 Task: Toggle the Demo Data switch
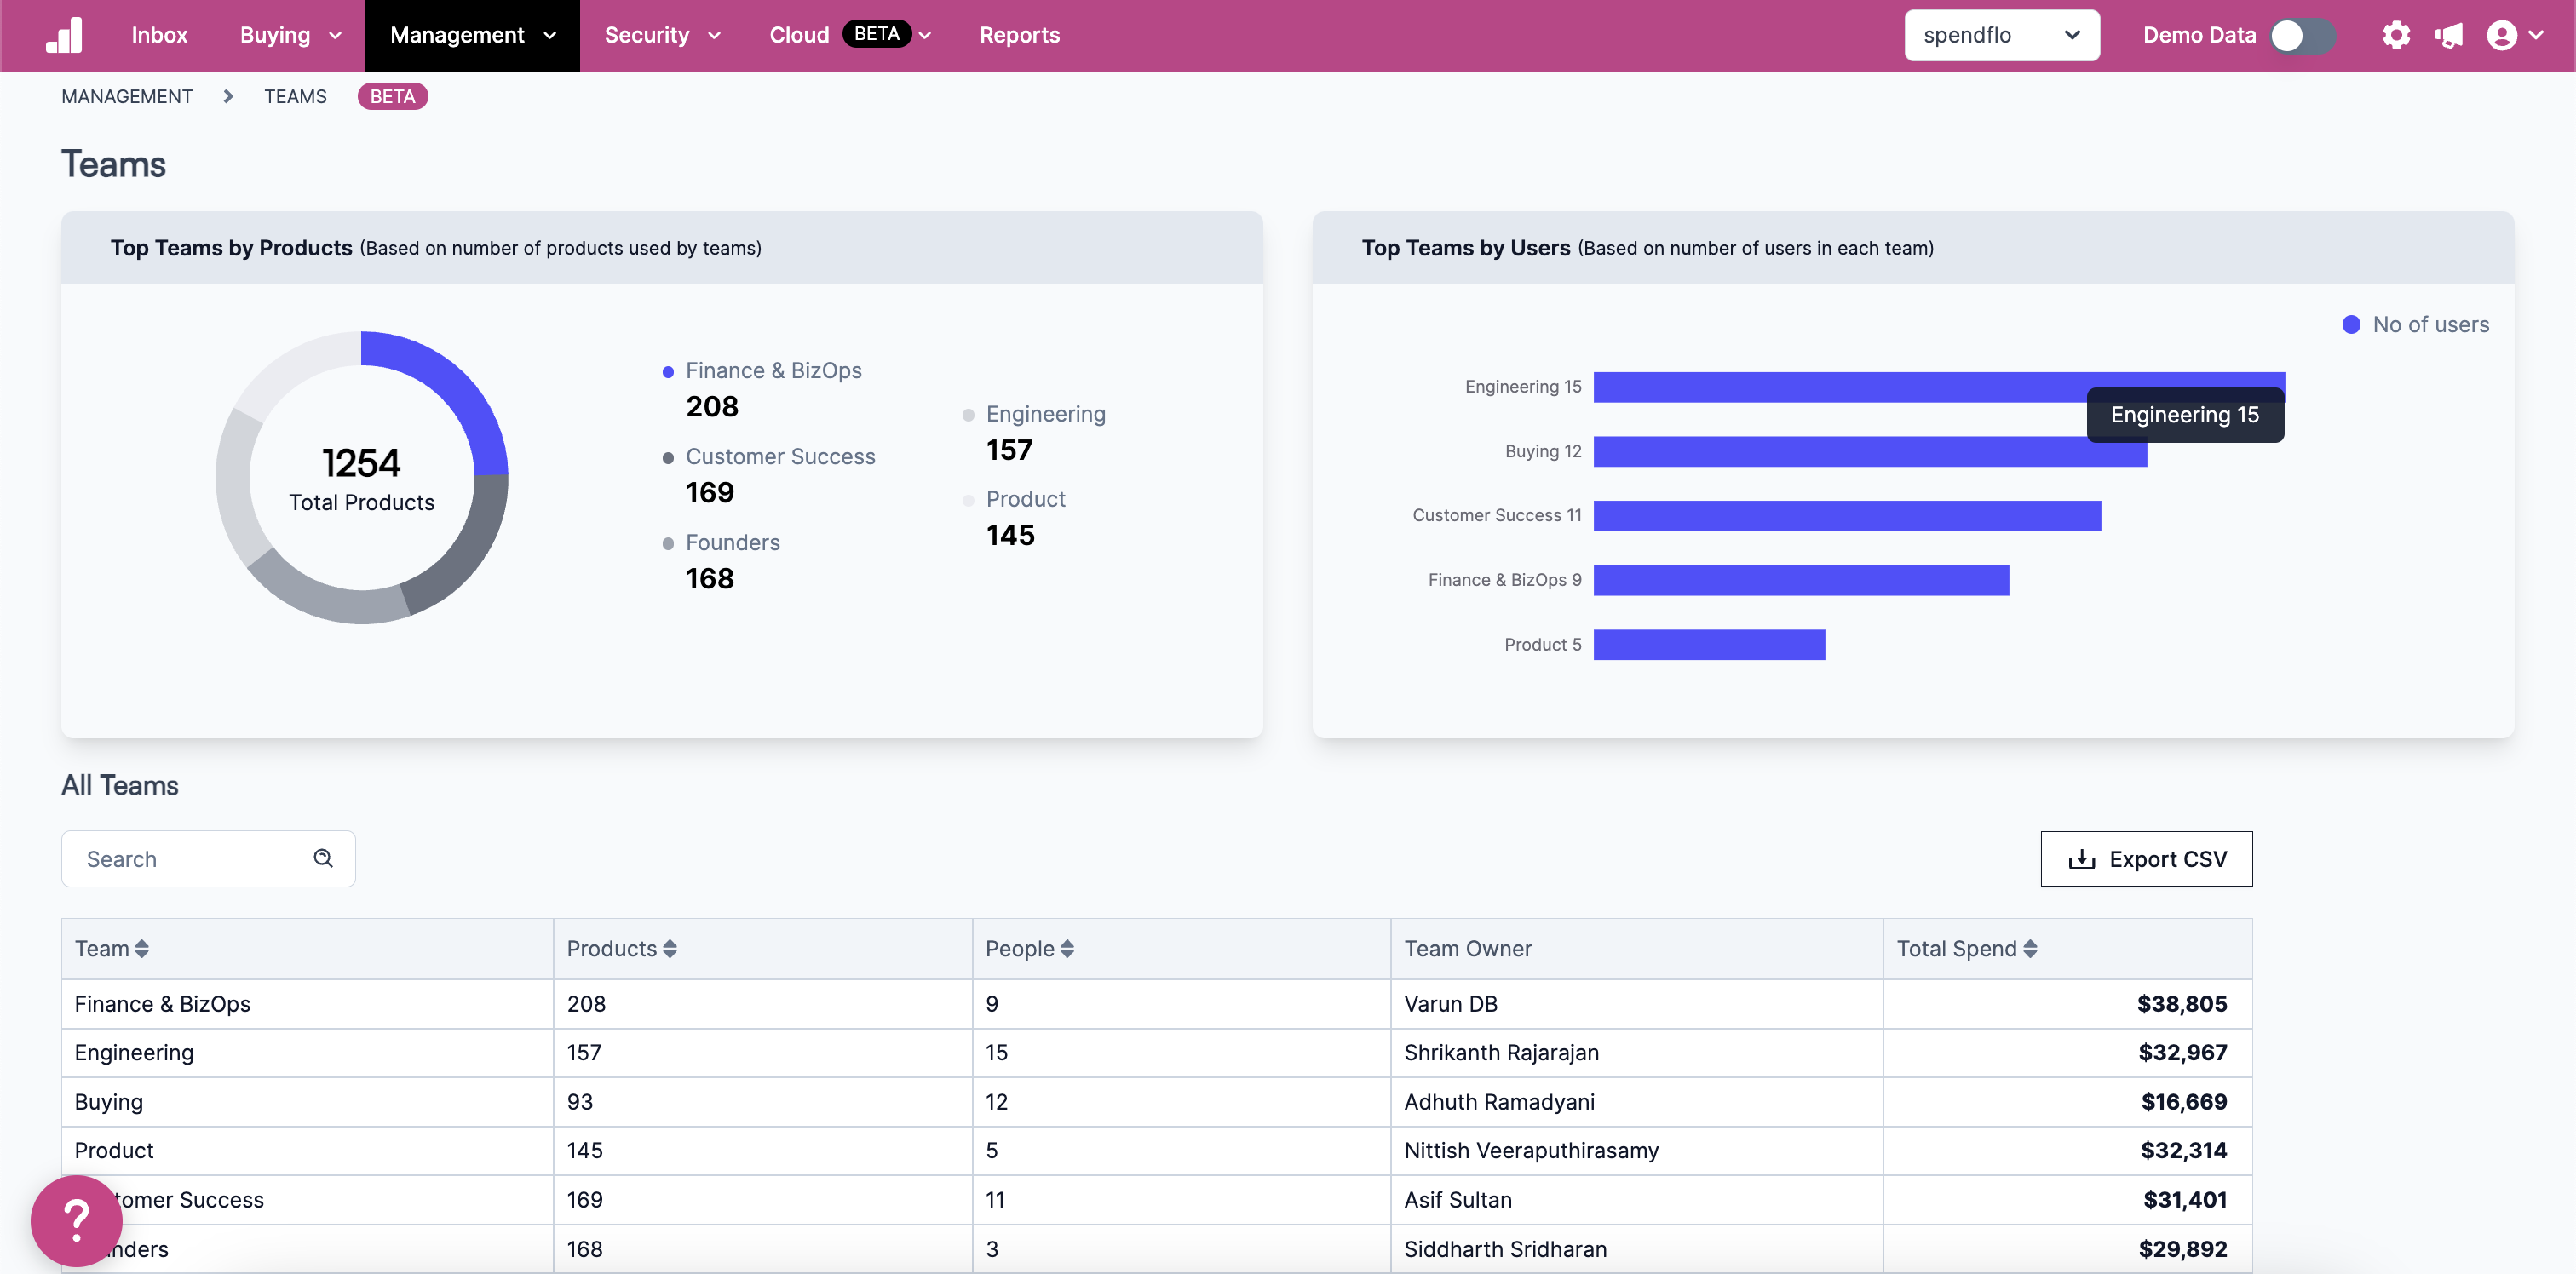tap(2302, 35)
